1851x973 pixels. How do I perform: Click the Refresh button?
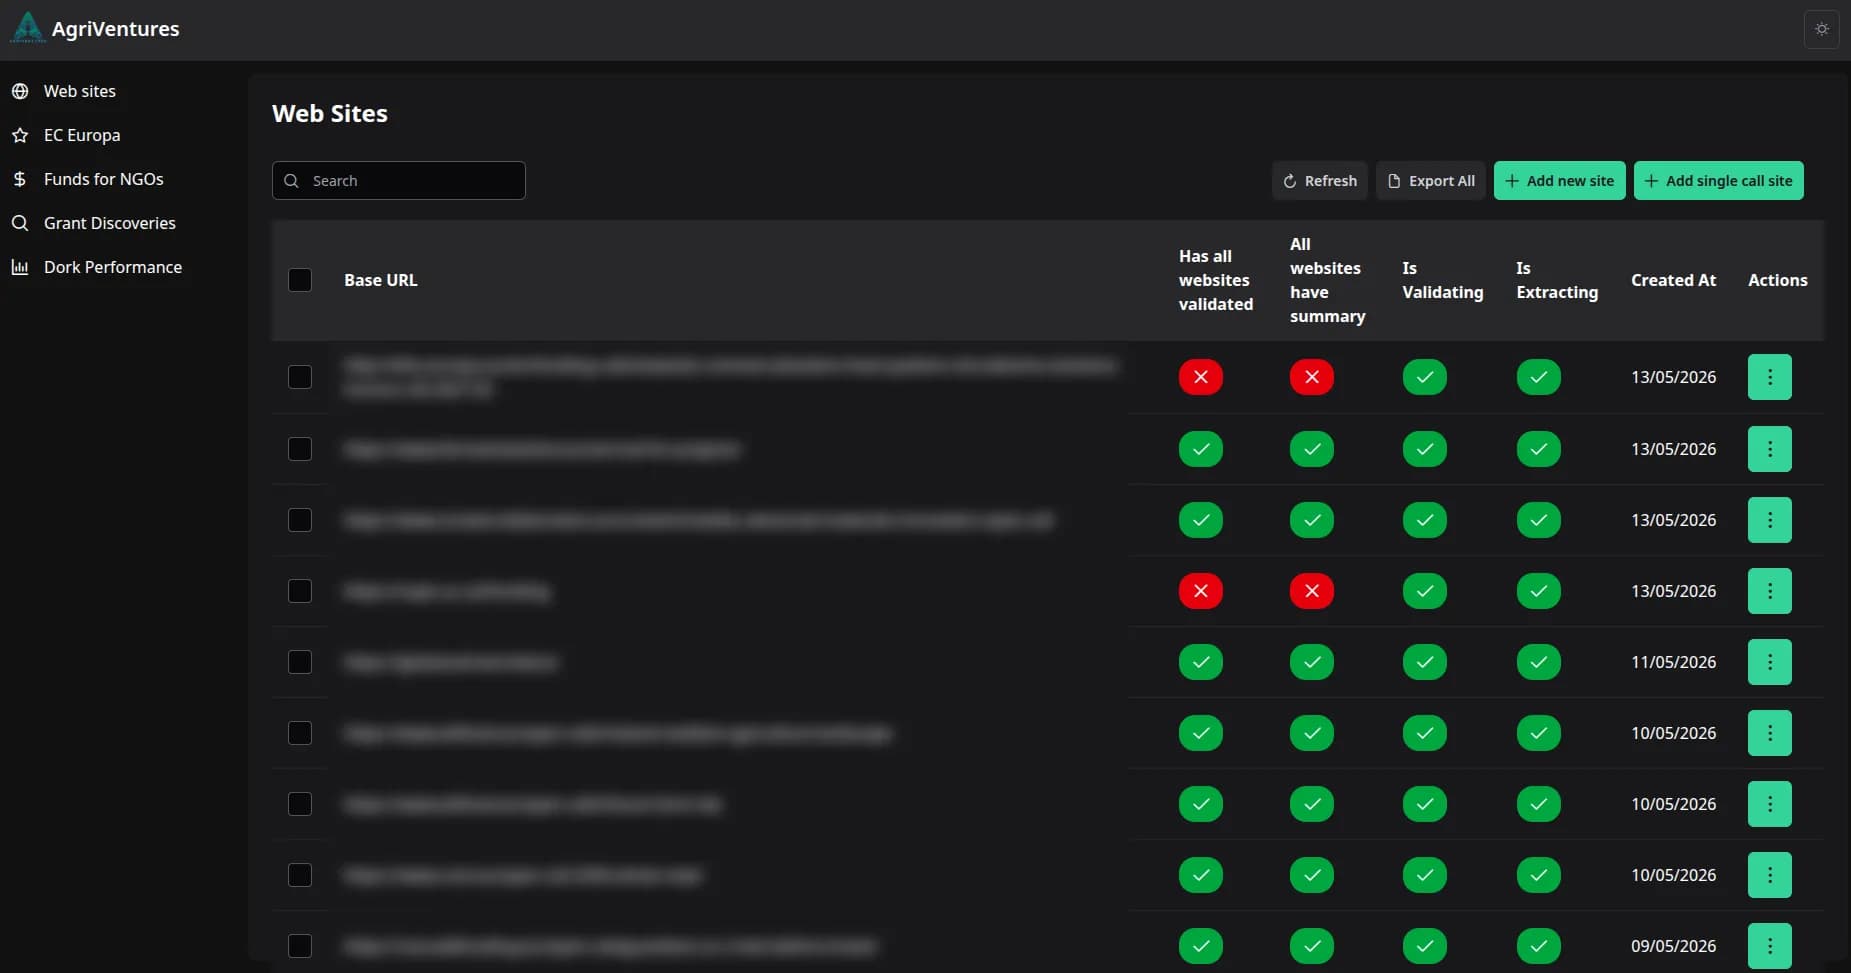tap(1319, 181)
